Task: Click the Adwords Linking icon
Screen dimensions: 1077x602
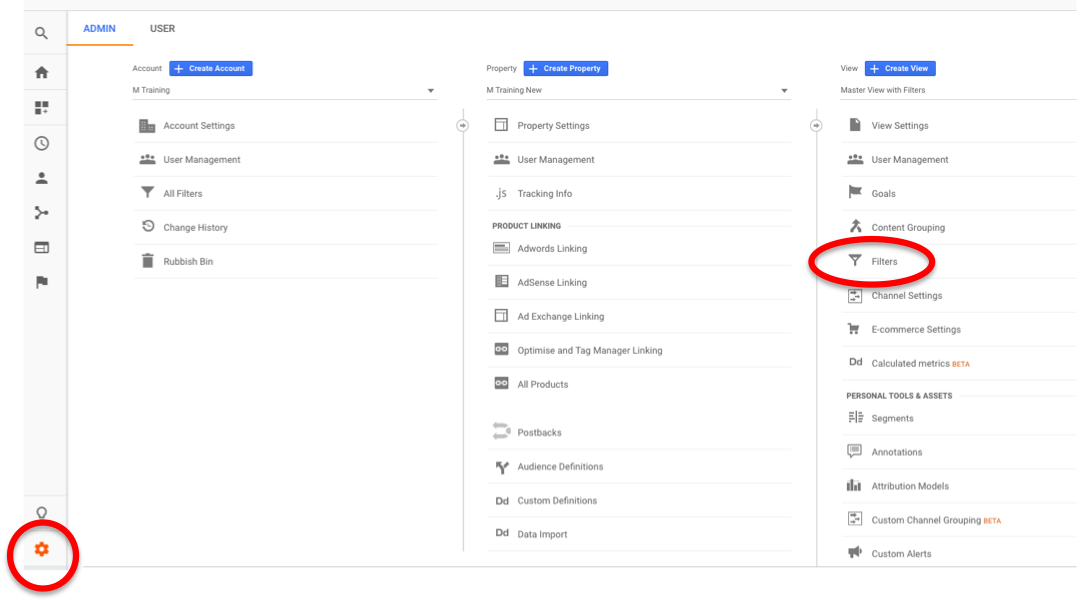Action: [x=501, y=247]
